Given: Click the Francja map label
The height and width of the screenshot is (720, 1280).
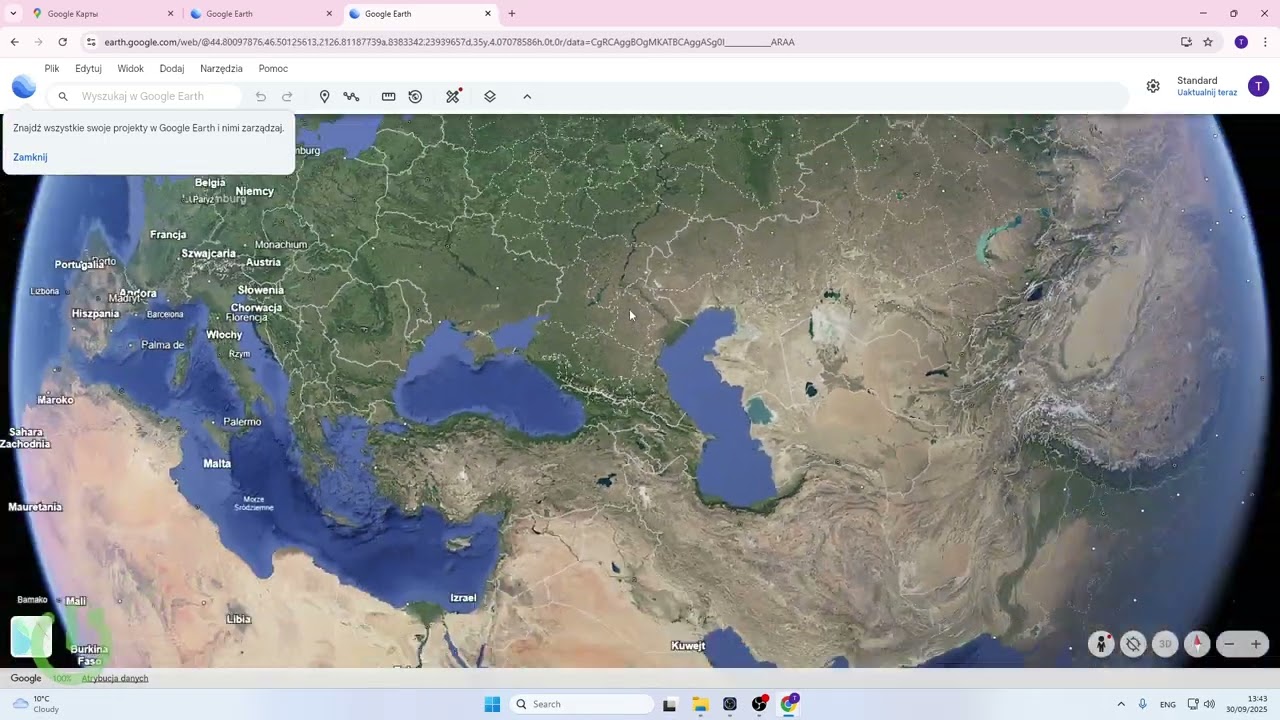Looking at the screenshot, I should (168, 235).
